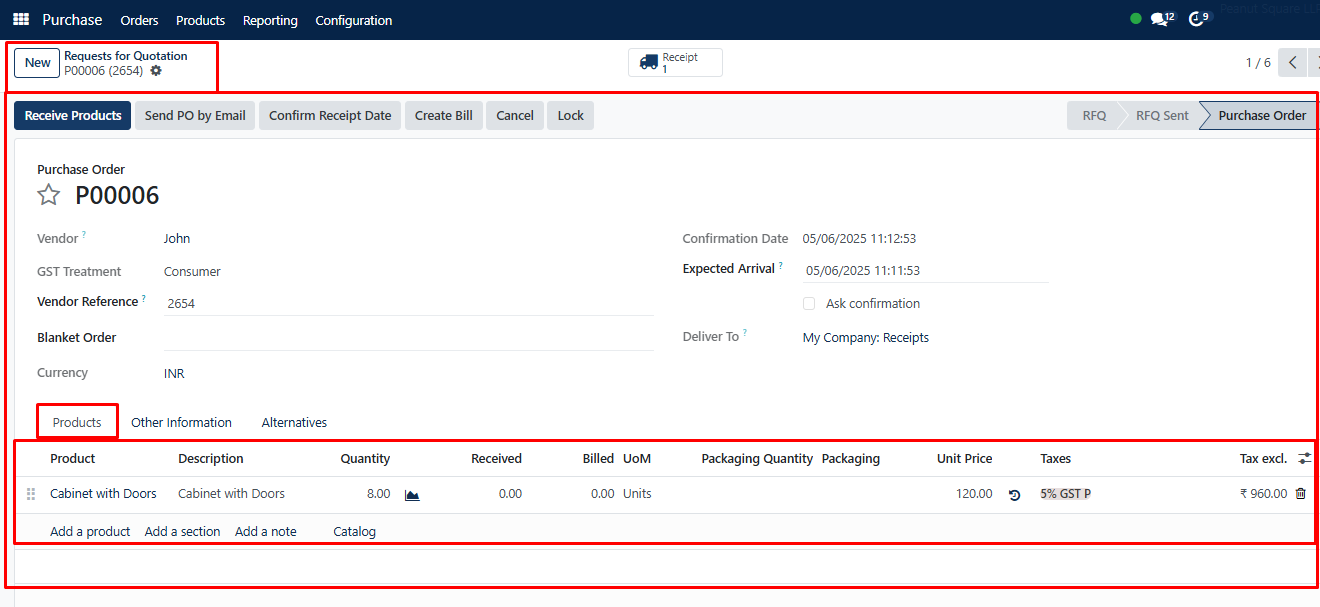Click the Quantity column header
The width and height of the screenshot is (1320, 607).
click(x=365, y=459)
